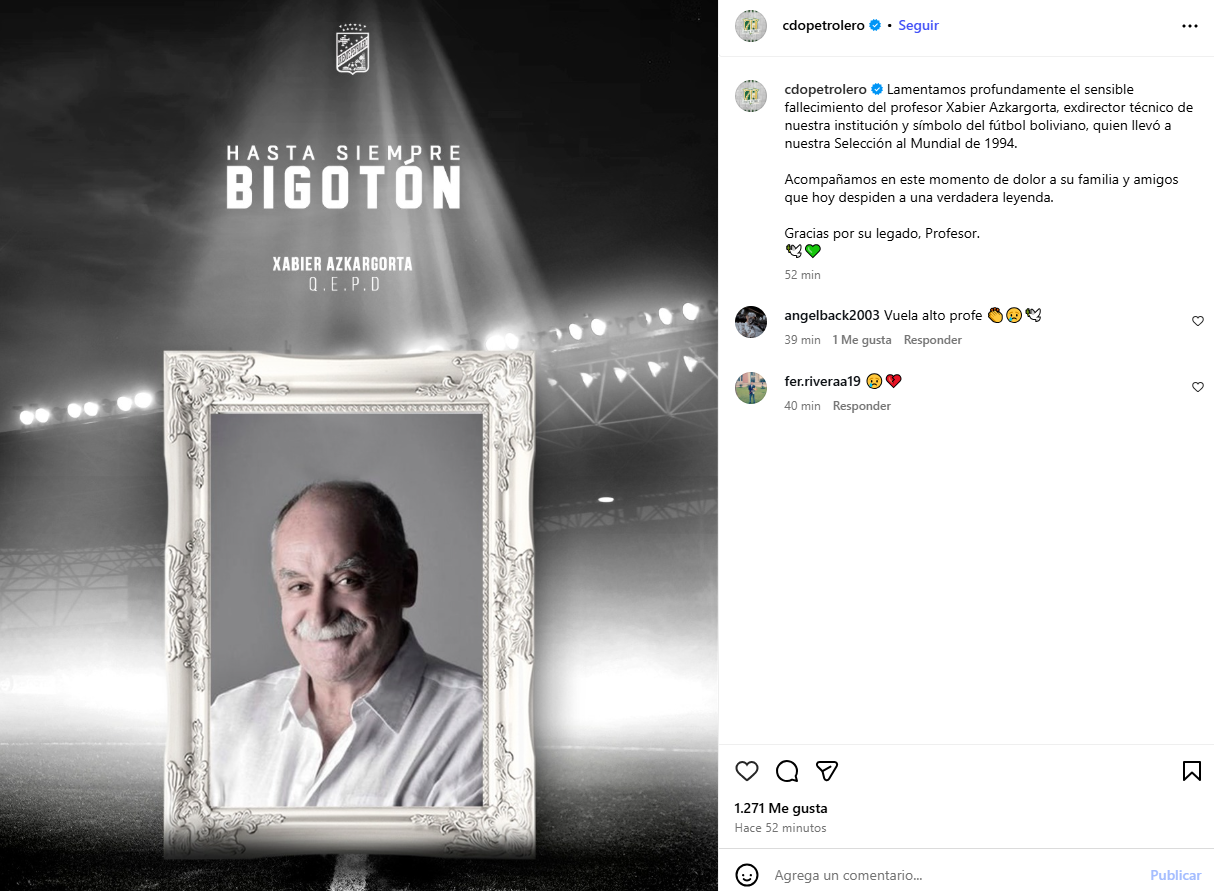Follow cdopetrolero with Seguir
The width and height of the screenshot is (1214, 891).
click(x=918, y=26)
